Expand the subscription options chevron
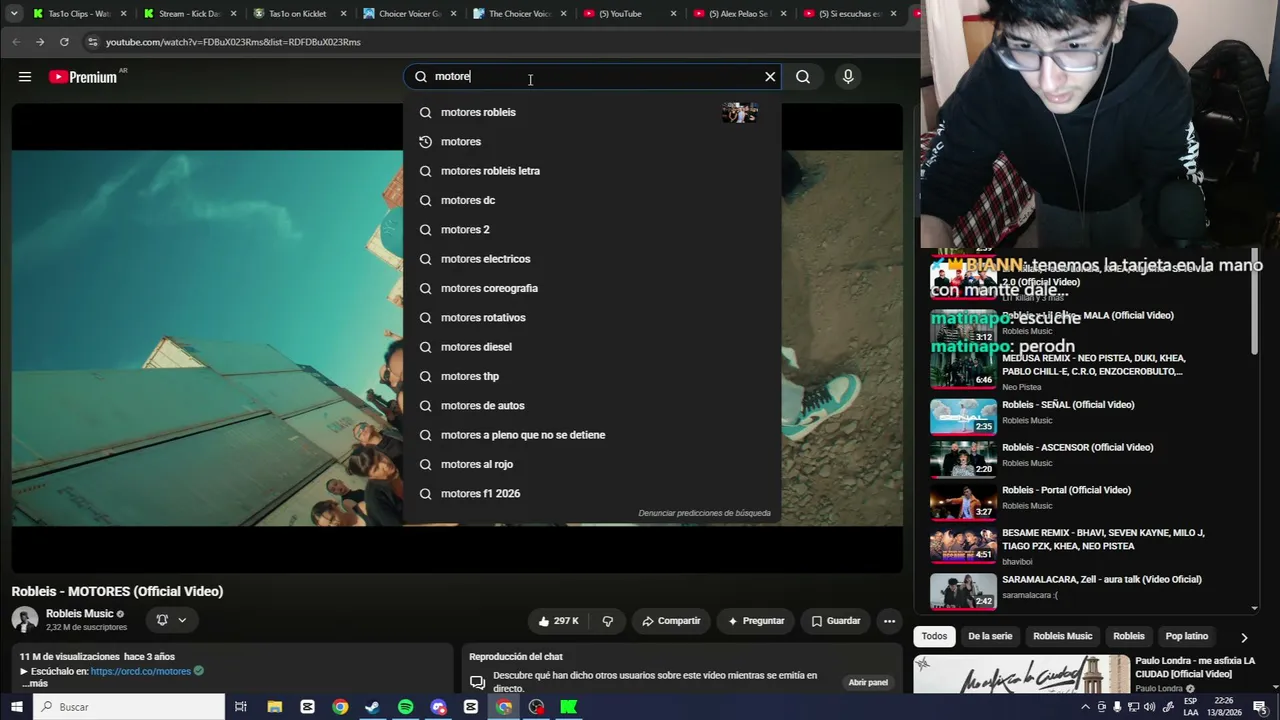Screen dimensions: 1280x720 pyautogui.click(x=182, y=620)
